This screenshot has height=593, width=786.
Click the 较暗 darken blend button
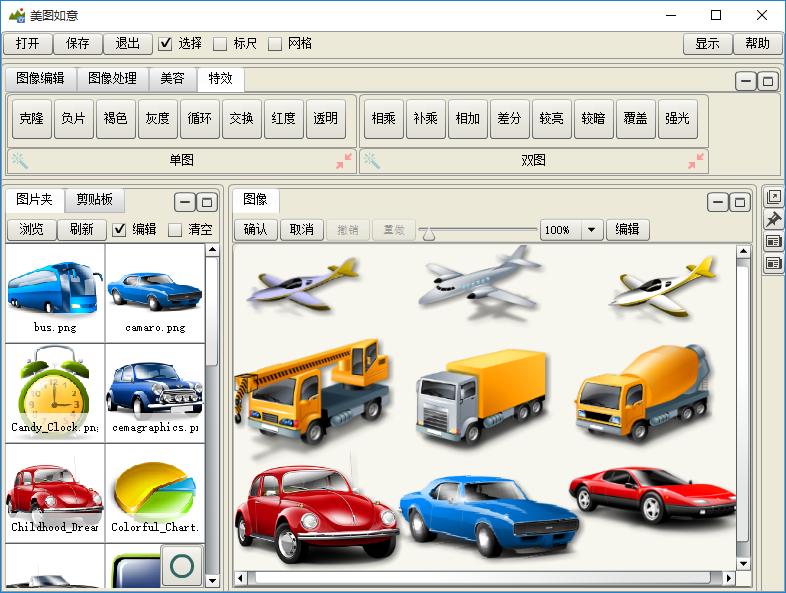tap(594, 119)
